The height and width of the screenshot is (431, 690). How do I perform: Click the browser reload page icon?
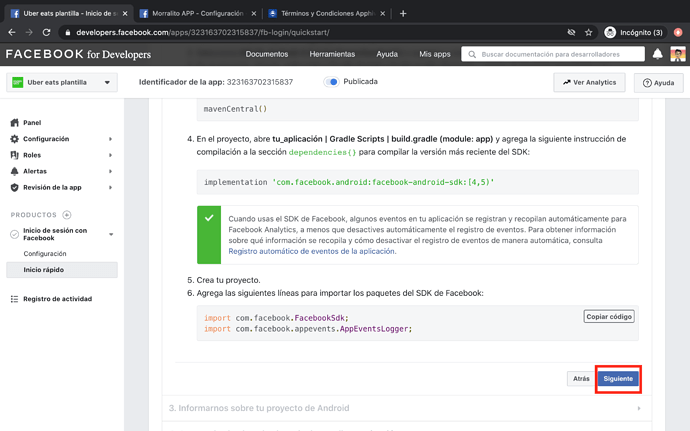(x=46, y=32)
